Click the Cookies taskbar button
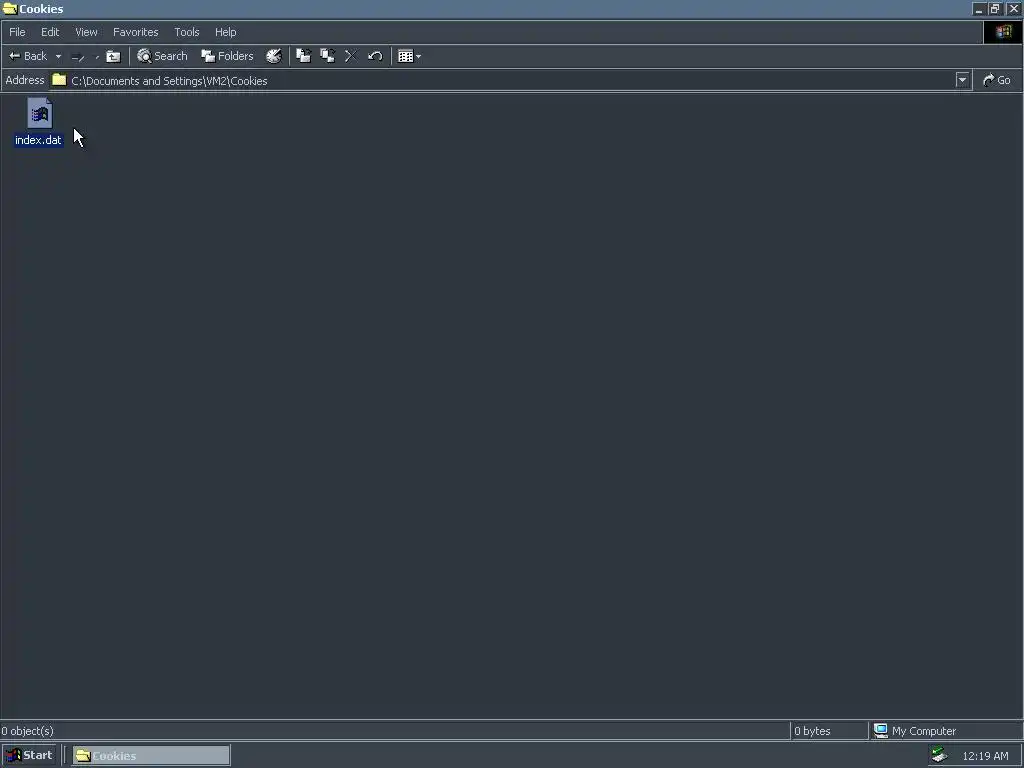The height and width of the screenshot is (768, 1024). pos(151,756)
